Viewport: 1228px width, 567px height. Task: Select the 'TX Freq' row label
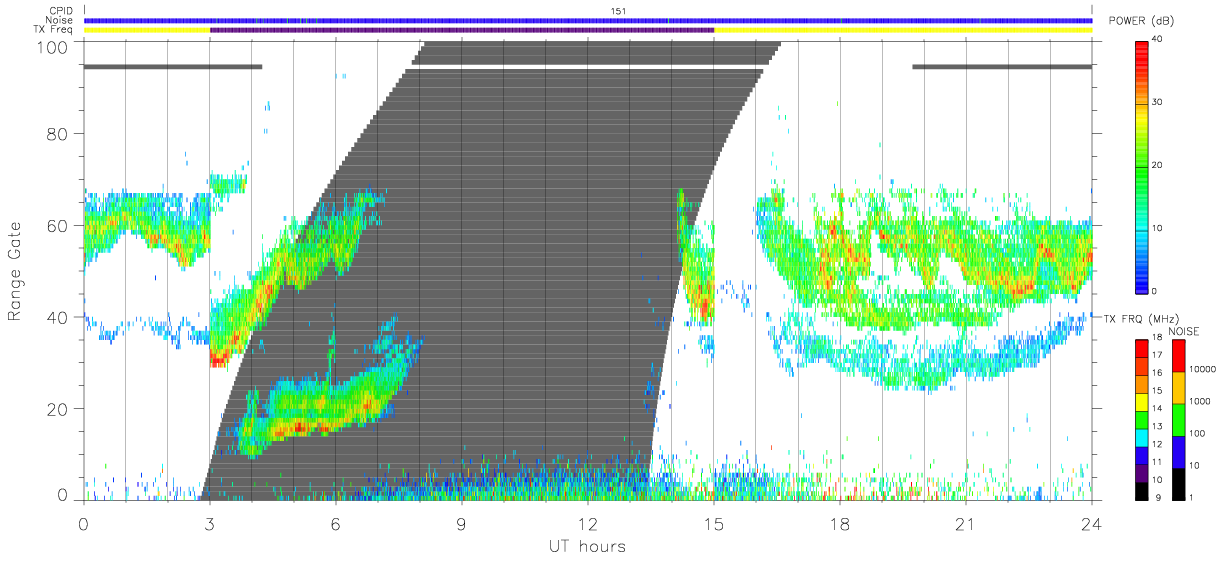[x=55, y=29]
